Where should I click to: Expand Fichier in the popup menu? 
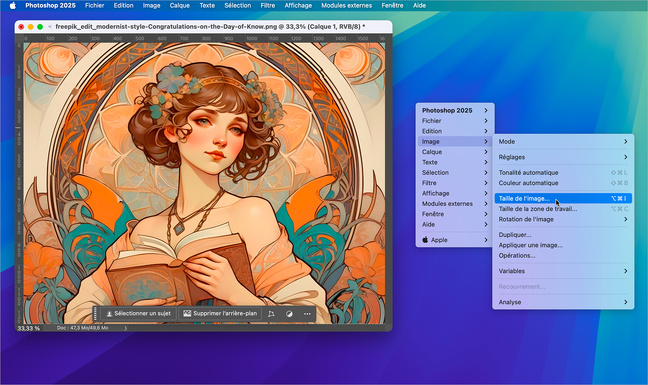(455, 121)
